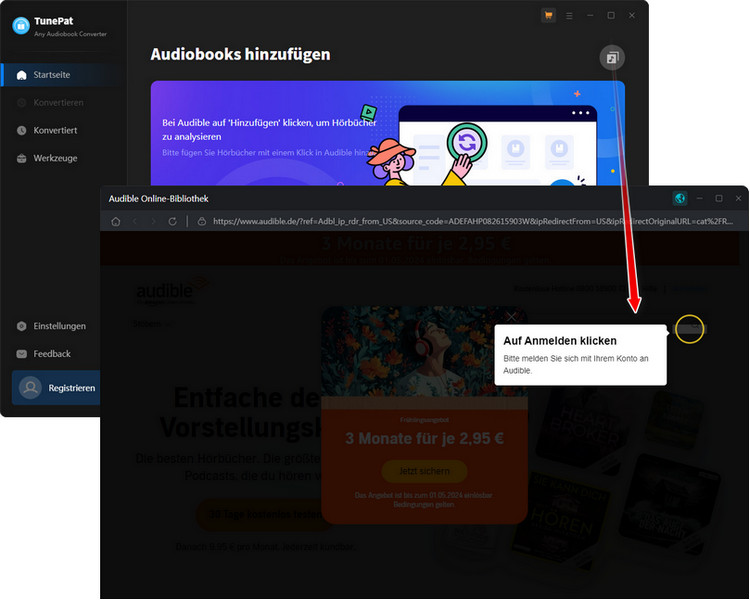Go back in the Audible browser

pyautogui.click(x=135, y=222)
